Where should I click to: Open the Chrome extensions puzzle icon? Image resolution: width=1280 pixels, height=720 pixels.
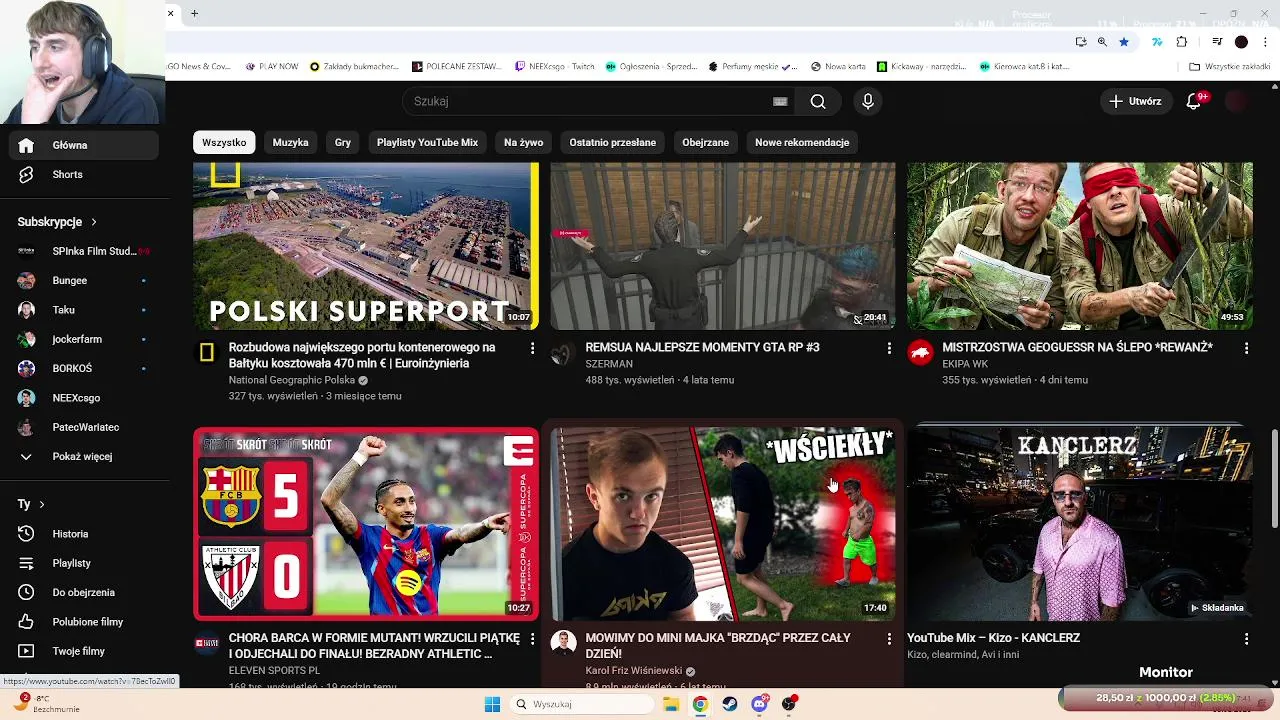(x=1182, y=42)
